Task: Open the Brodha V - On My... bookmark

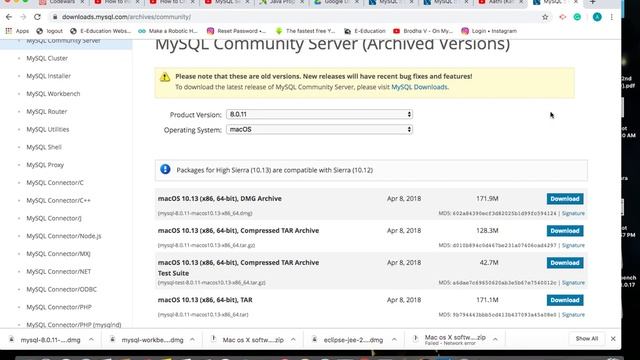Action: coord(423,31)
